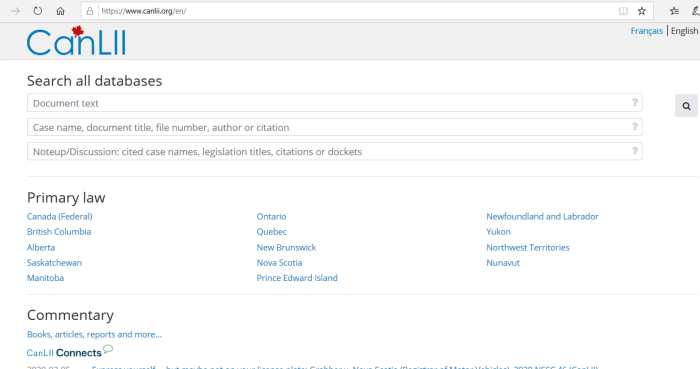The image size is (700, 369).
Task: Click the CanLII Connects speech bubble icon
Action: coord(108,349)
